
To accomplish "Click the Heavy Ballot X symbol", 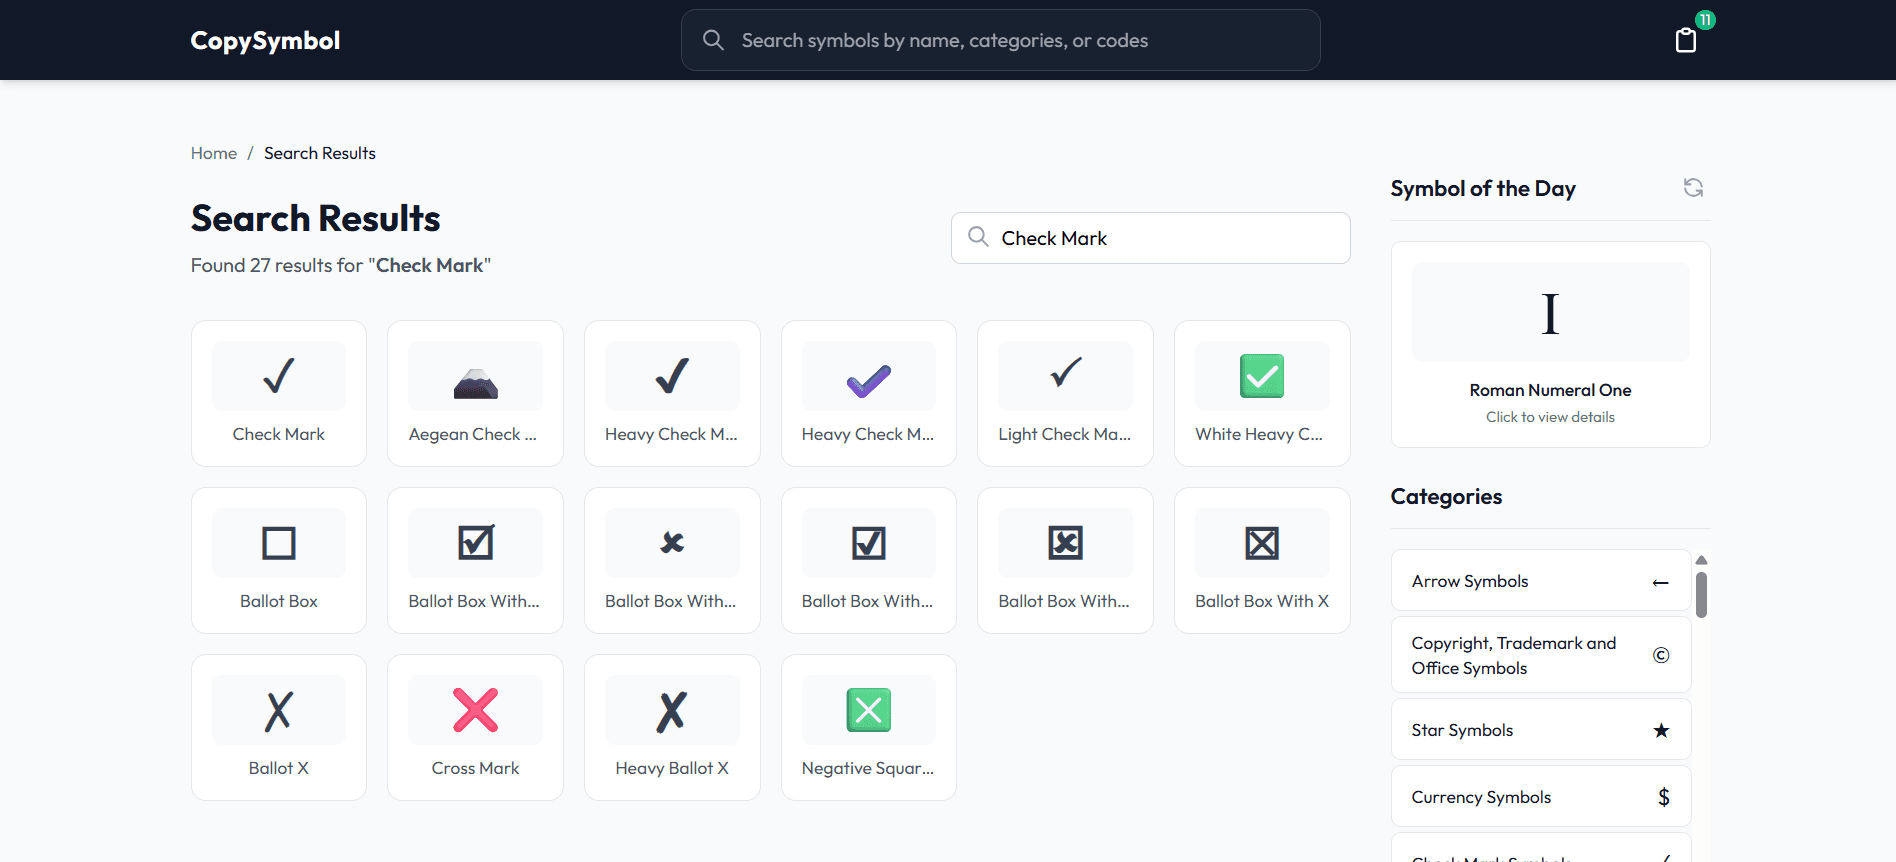I will click(x=672, y=727).
